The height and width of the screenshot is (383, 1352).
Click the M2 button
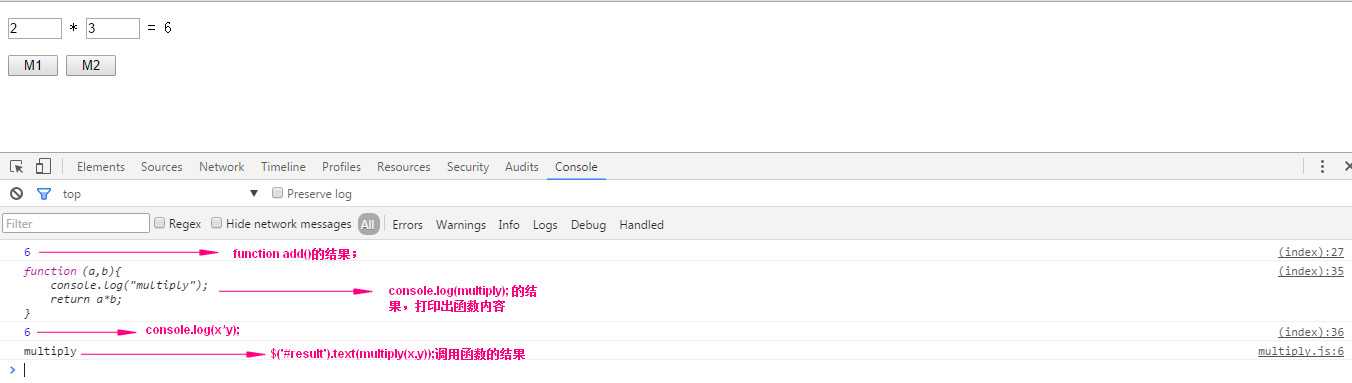point(91,66)
